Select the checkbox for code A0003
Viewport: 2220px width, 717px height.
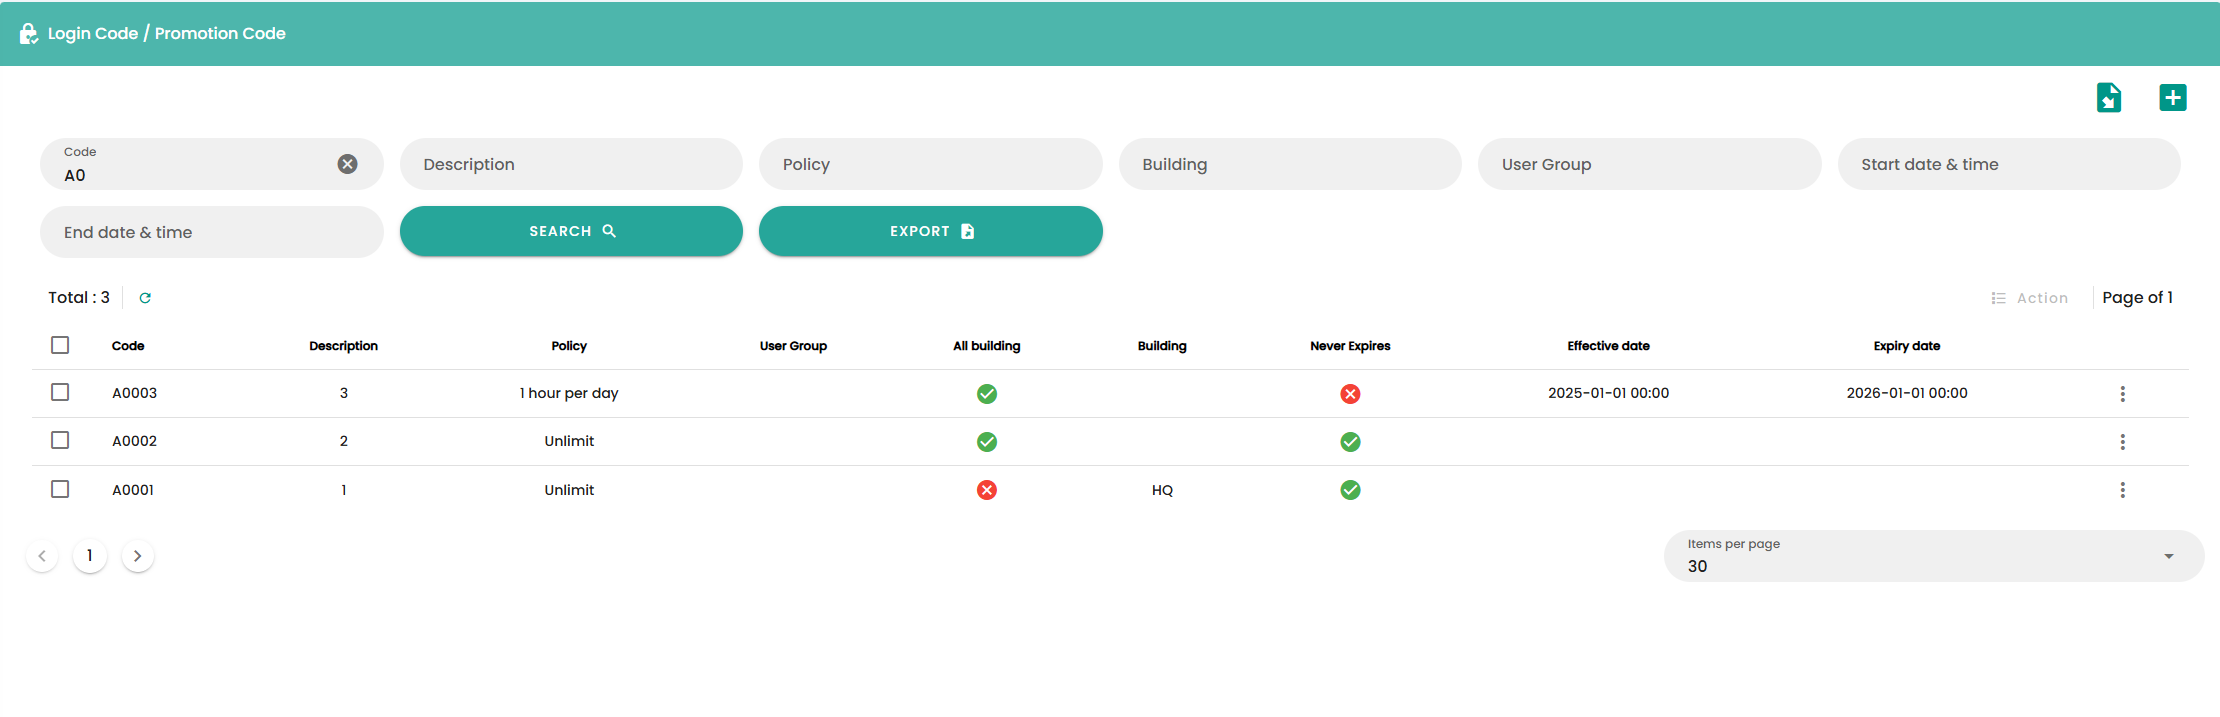click(x=60, y=392)
